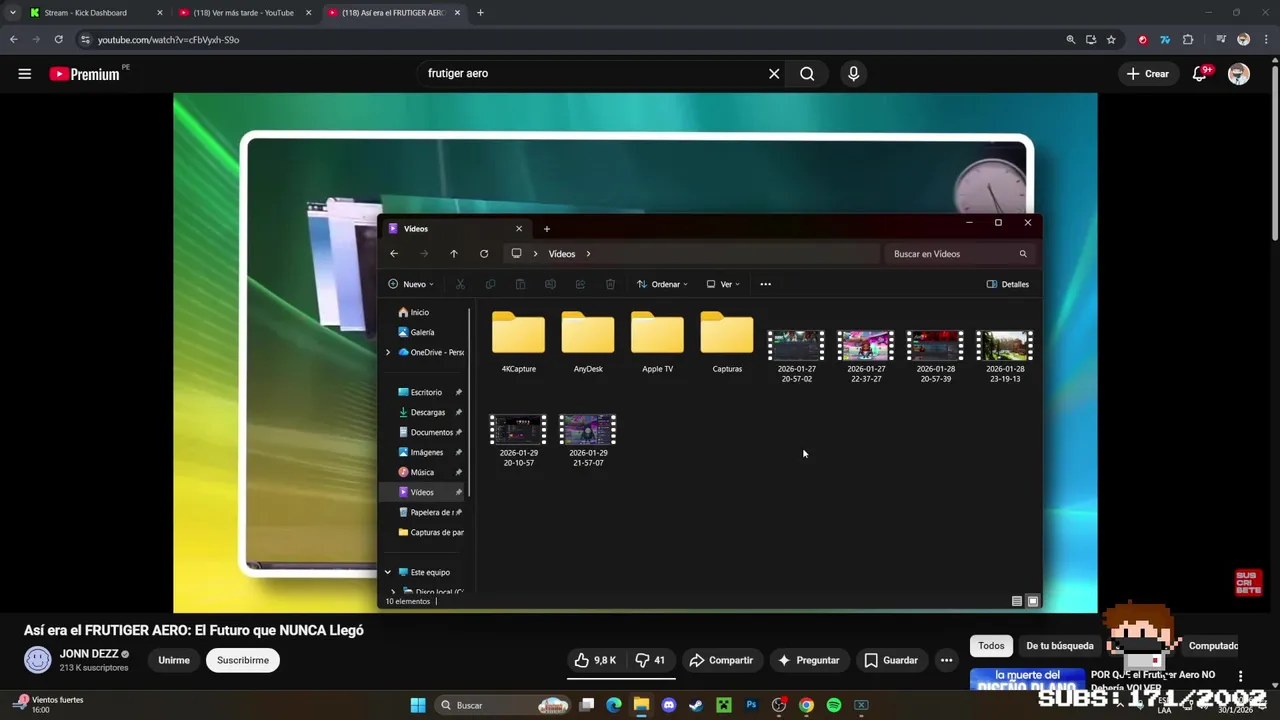Open more video actions ellipsis on YouTube
1280x720 pixels.
(x=946, y=660)
